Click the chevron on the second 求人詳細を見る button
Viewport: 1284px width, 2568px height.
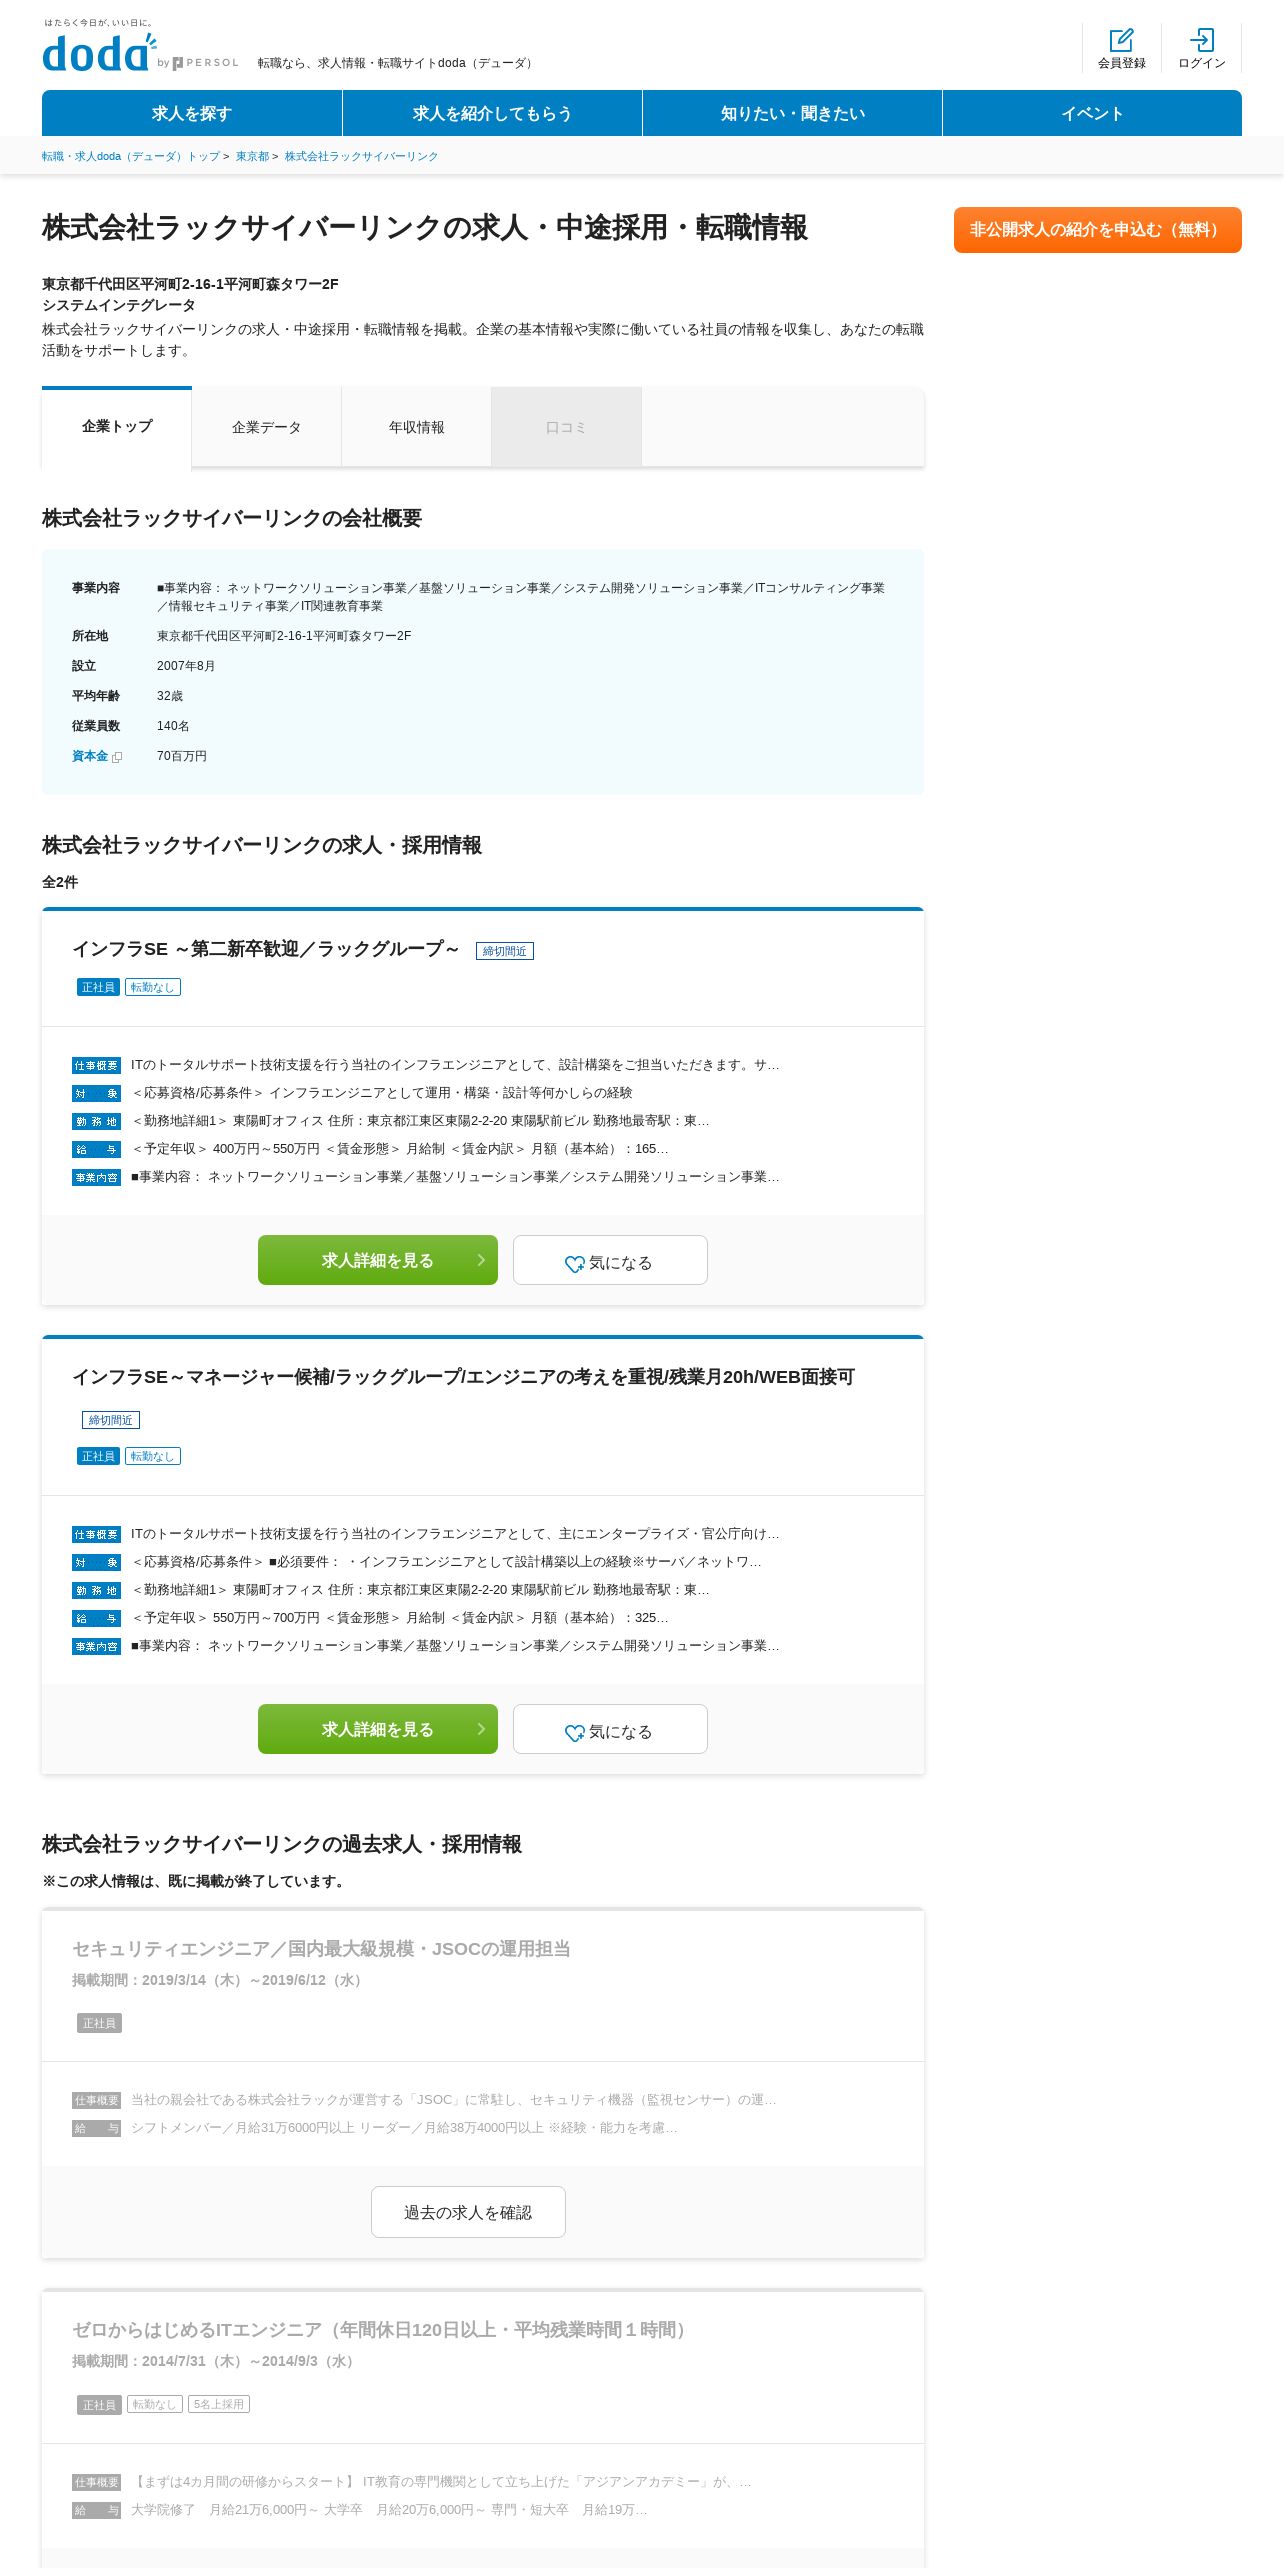coord(481,1729)
